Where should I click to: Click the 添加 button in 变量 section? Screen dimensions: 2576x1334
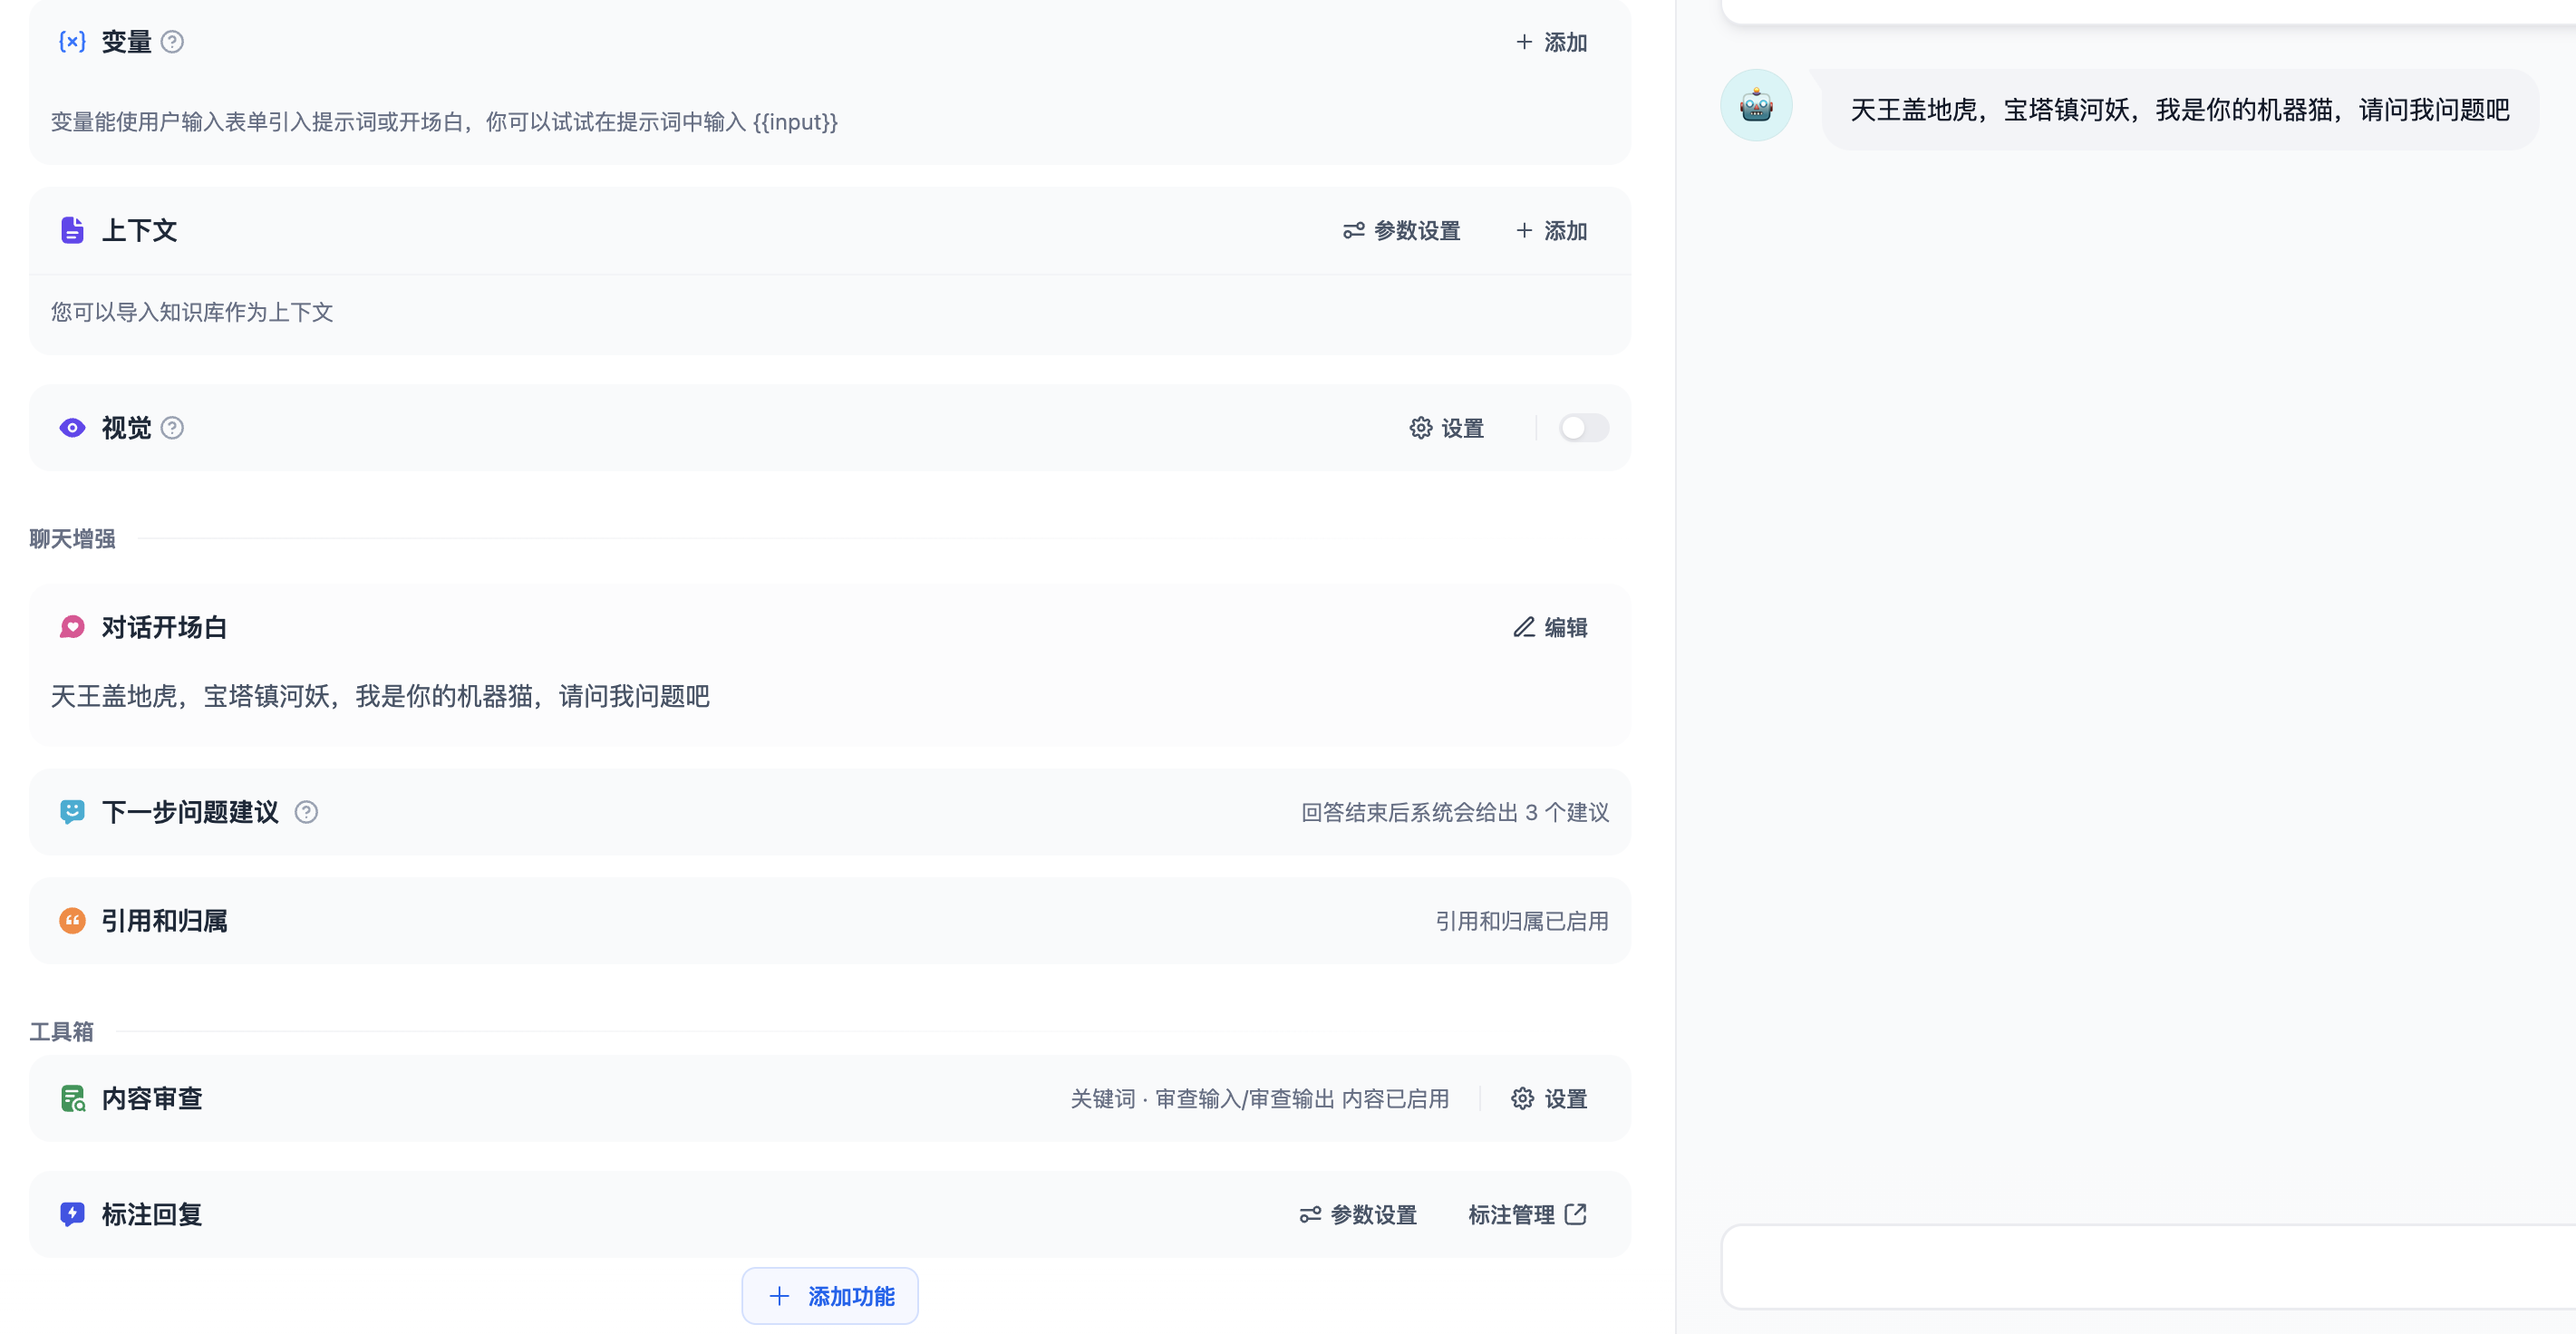1551,42
